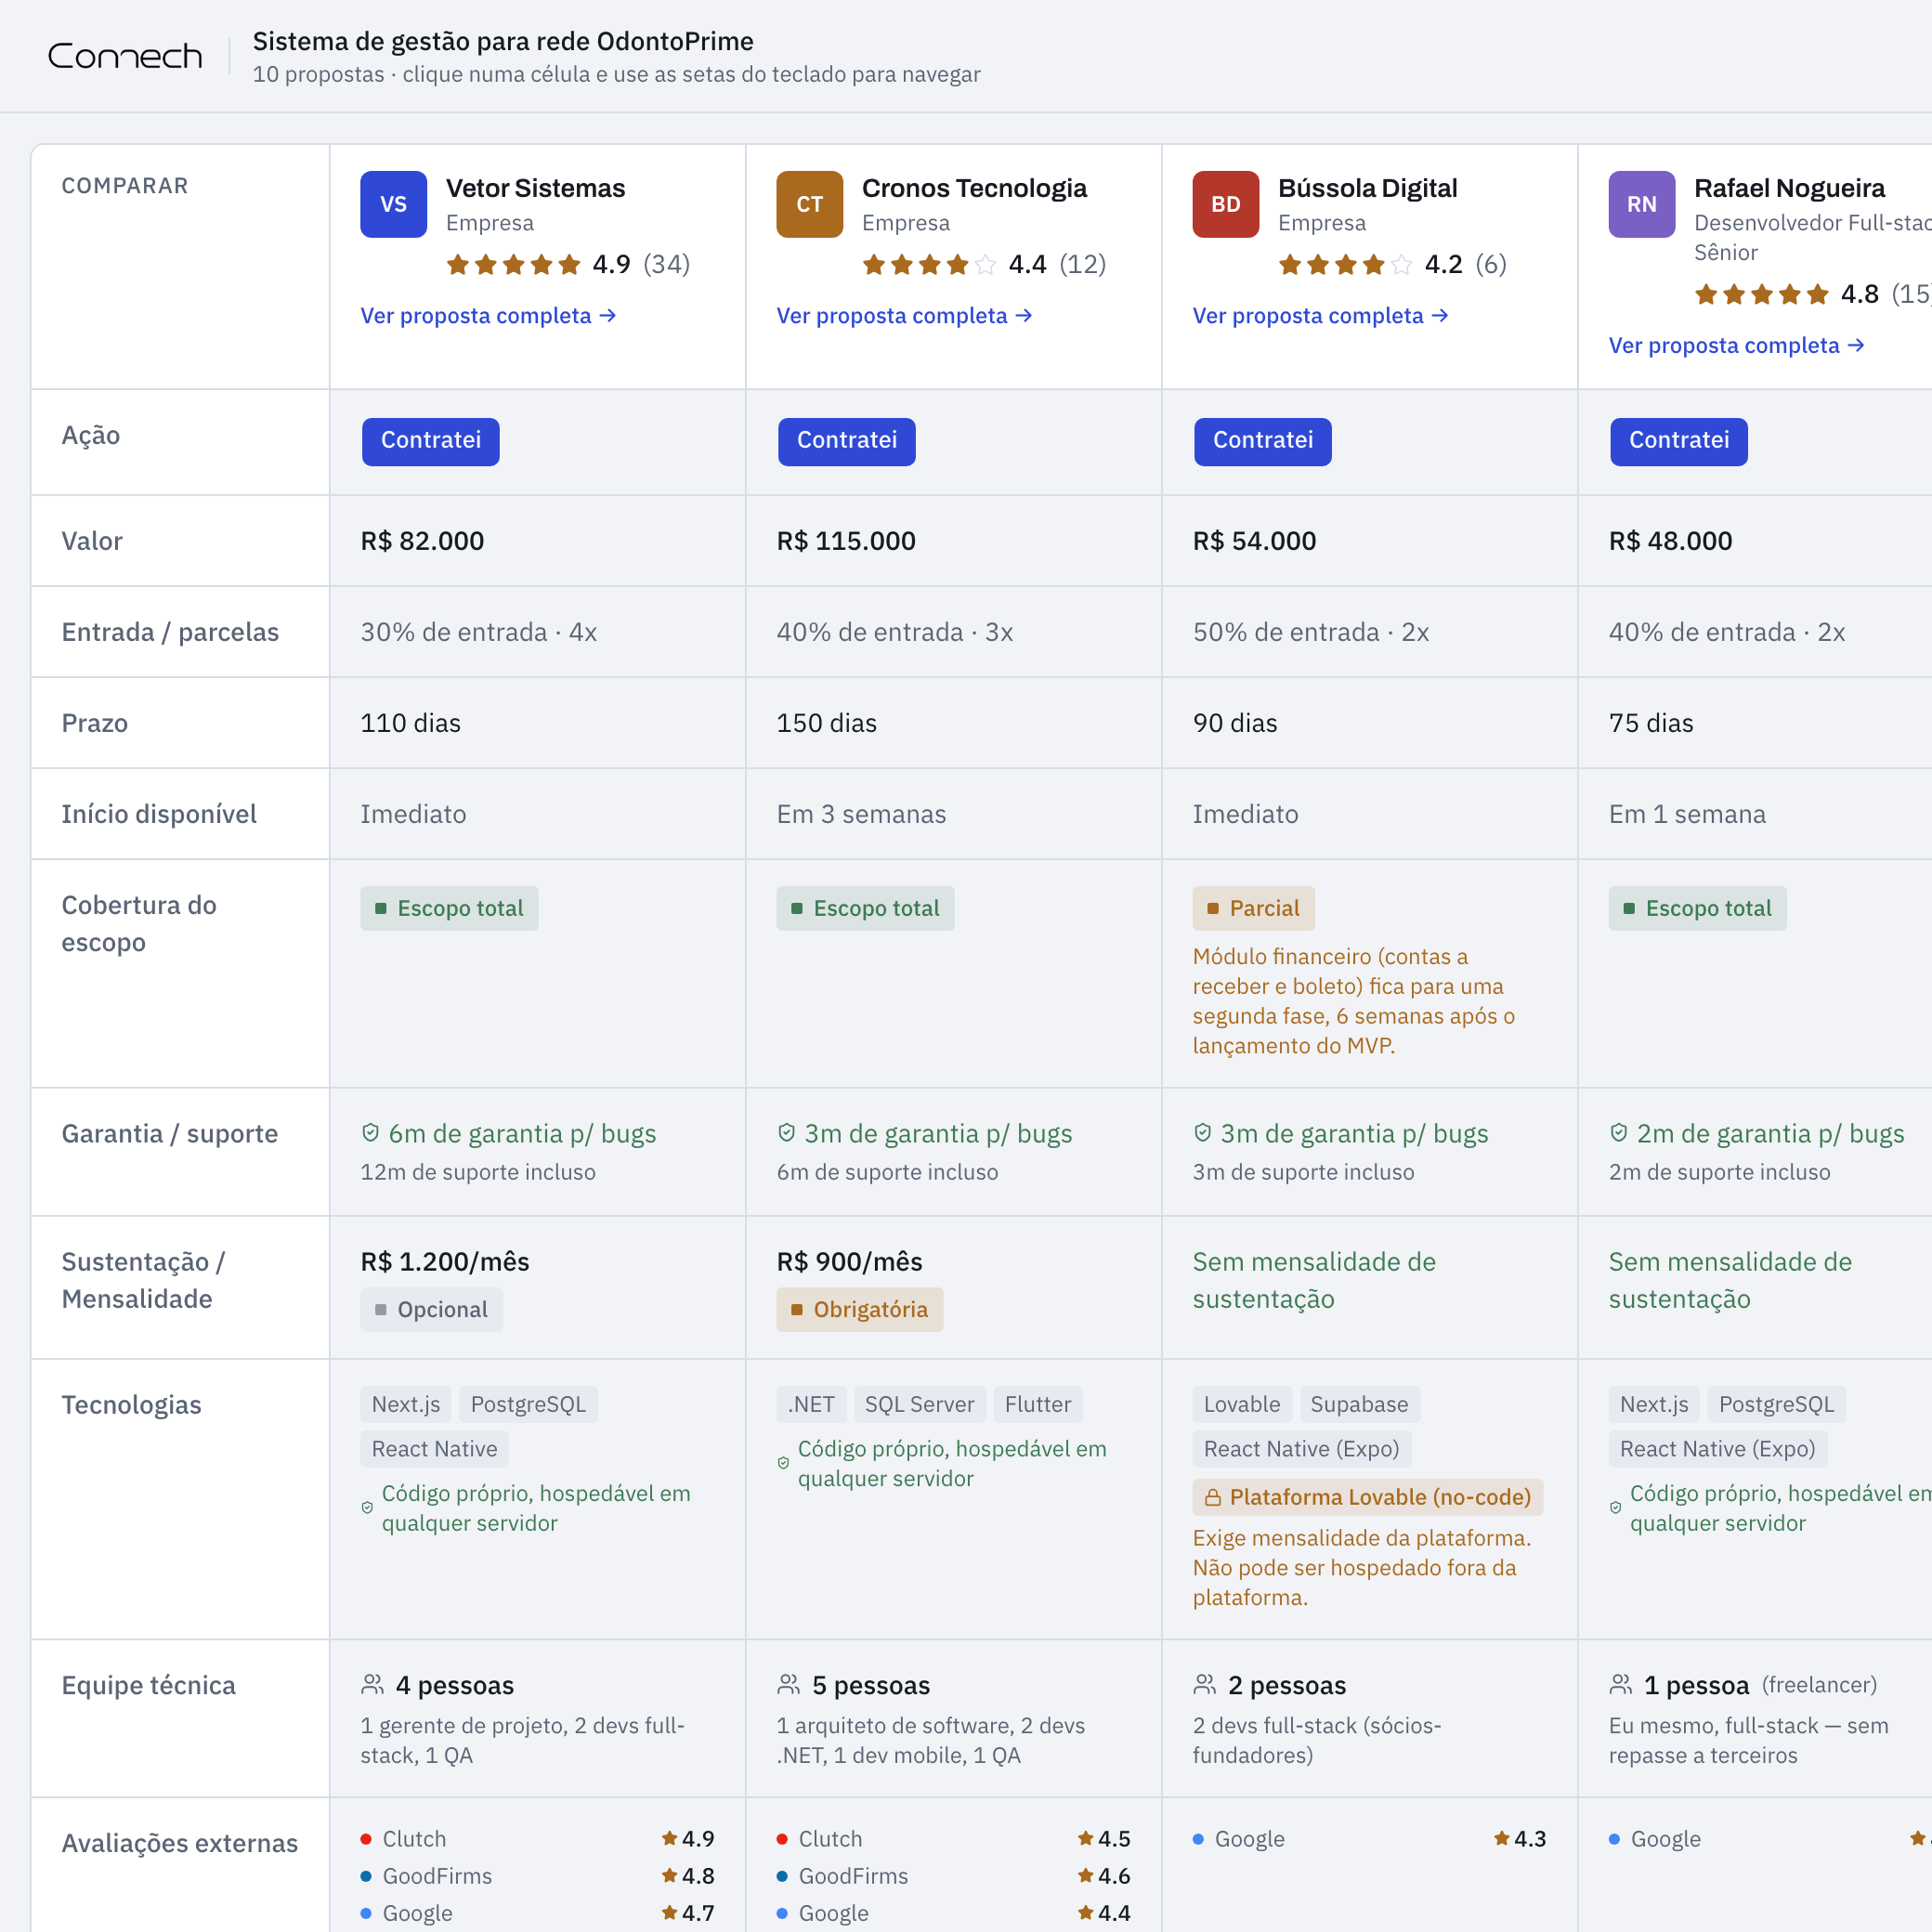Select the R$ 115.000 value cell
1932x1932 pixels.
click(953, 541)
